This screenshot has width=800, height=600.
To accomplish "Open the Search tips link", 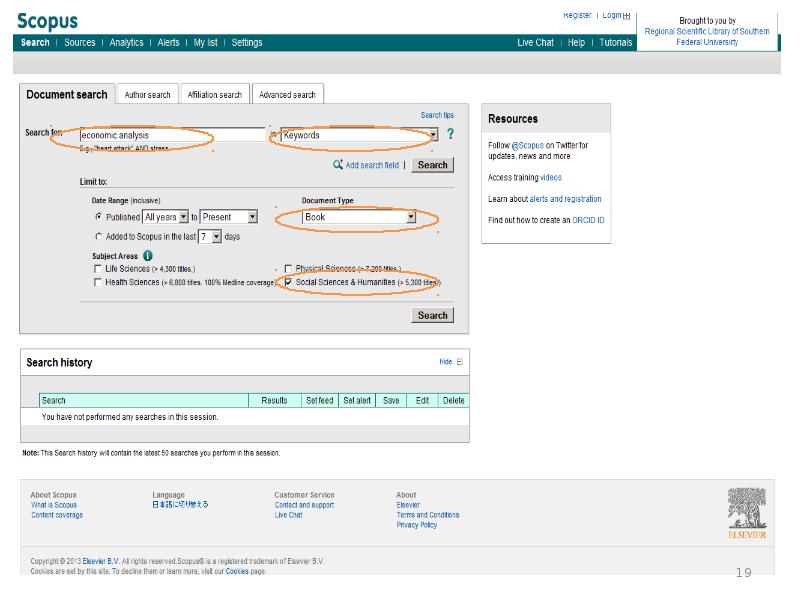I will (437, 116).
